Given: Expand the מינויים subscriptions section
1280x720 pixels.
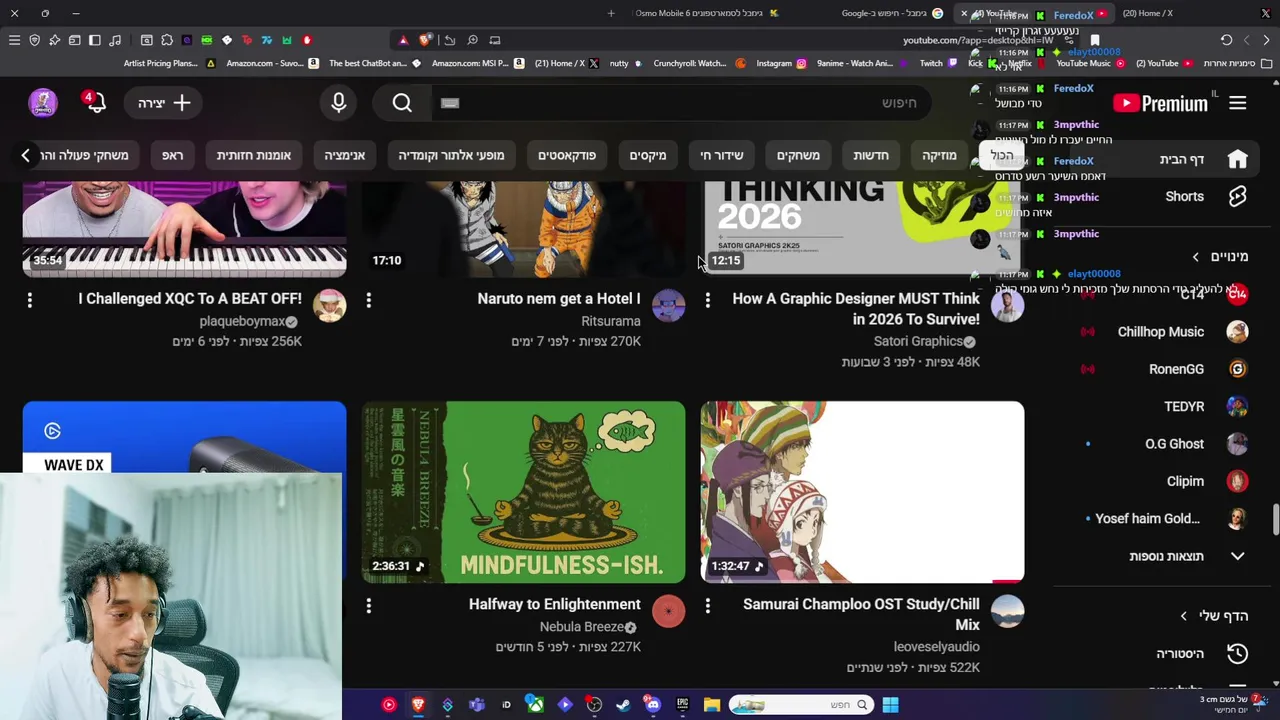Looking at the screenshot, I should (x=1220, y=257).
